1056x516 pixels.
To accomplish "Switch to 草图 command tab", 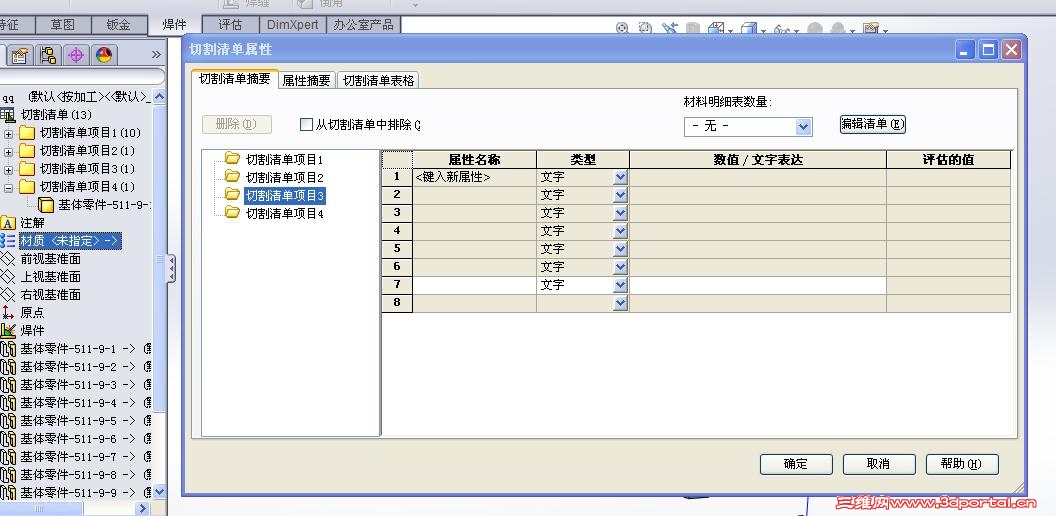I will coord(62,25).
